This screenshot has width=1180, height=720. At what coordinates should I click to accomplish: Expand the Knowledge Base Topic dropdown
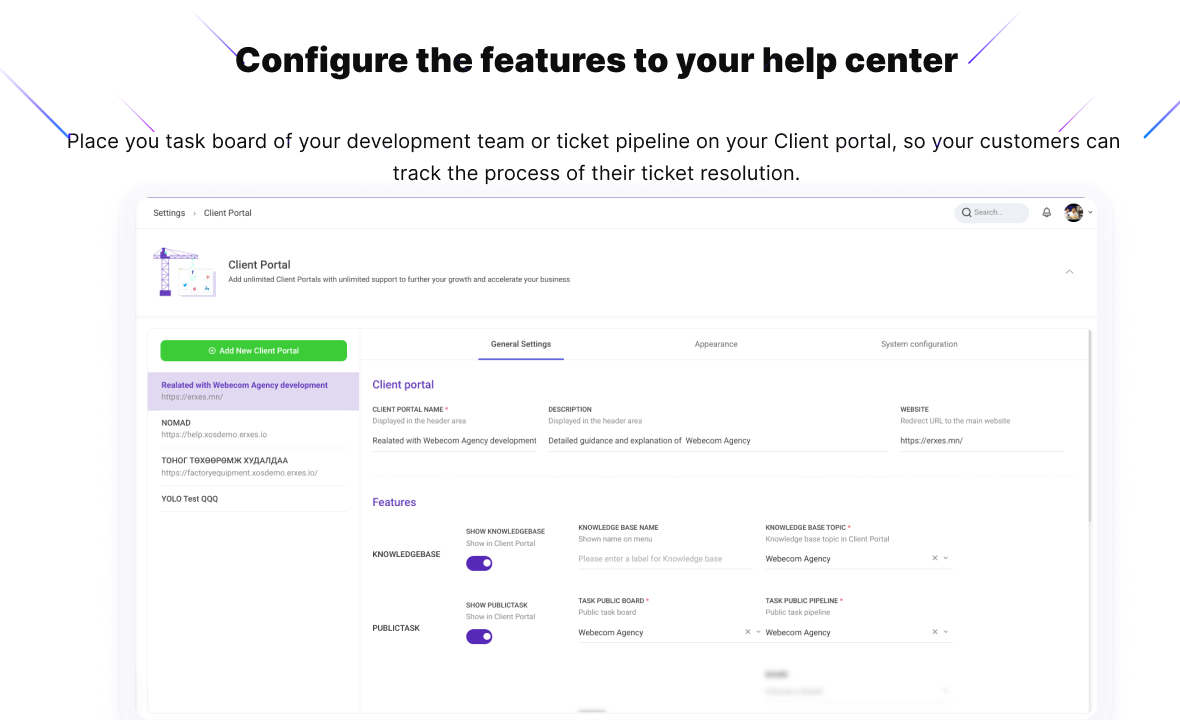point(946,559)
